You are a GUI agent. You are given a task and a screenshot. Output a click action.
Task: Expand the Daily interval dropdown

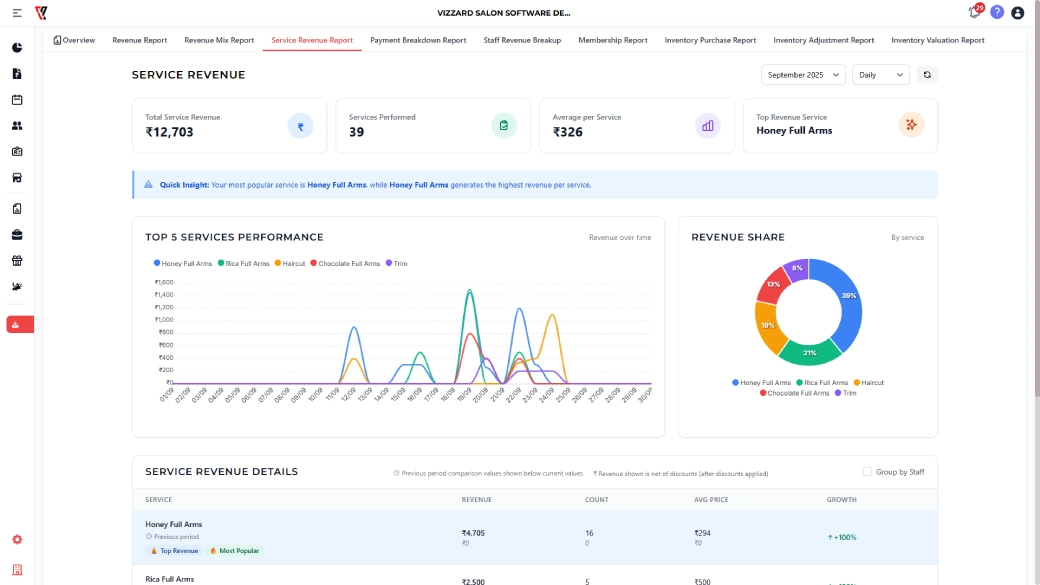point(880,75)
